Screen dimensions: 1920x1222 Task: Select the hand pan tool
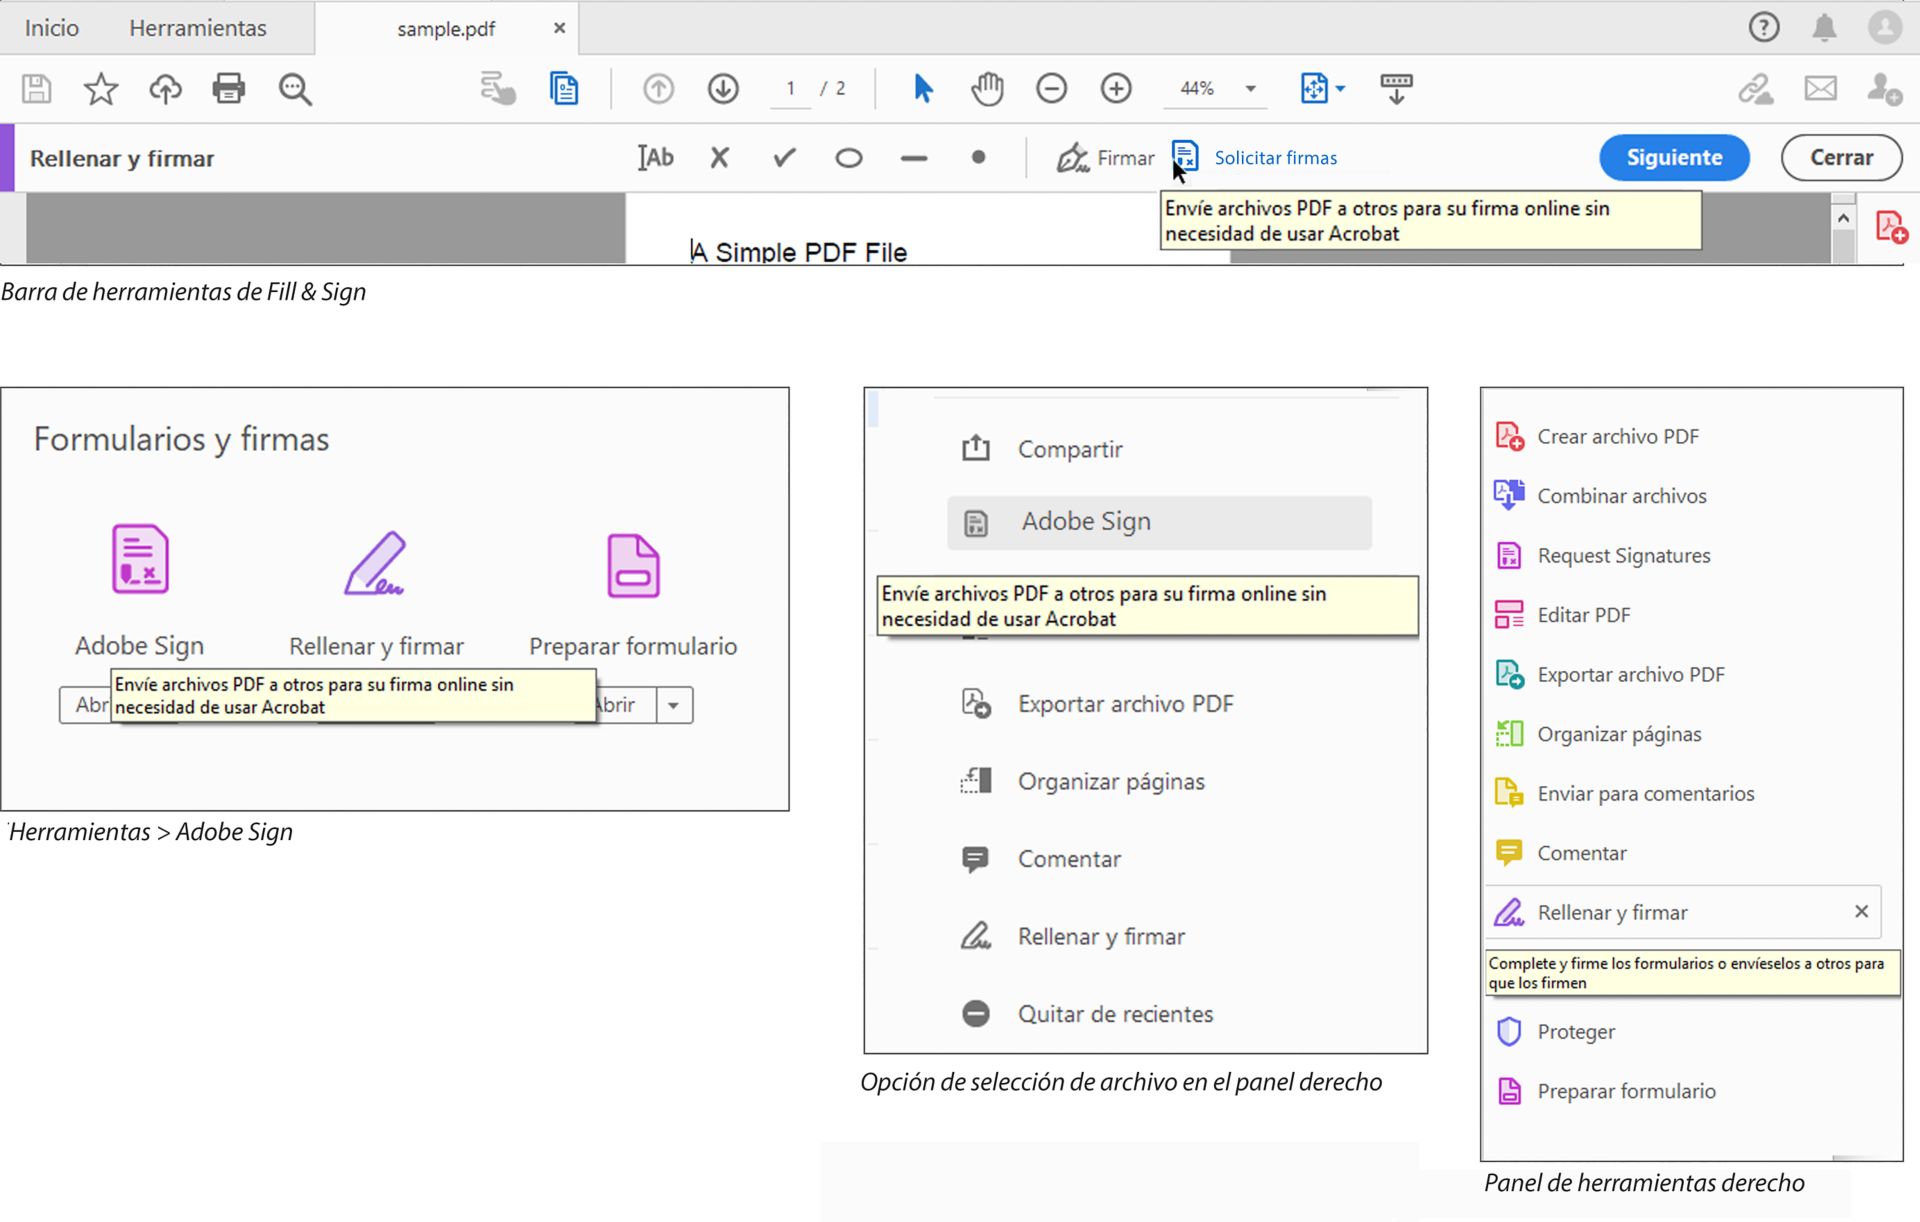[x=986, y=89]
